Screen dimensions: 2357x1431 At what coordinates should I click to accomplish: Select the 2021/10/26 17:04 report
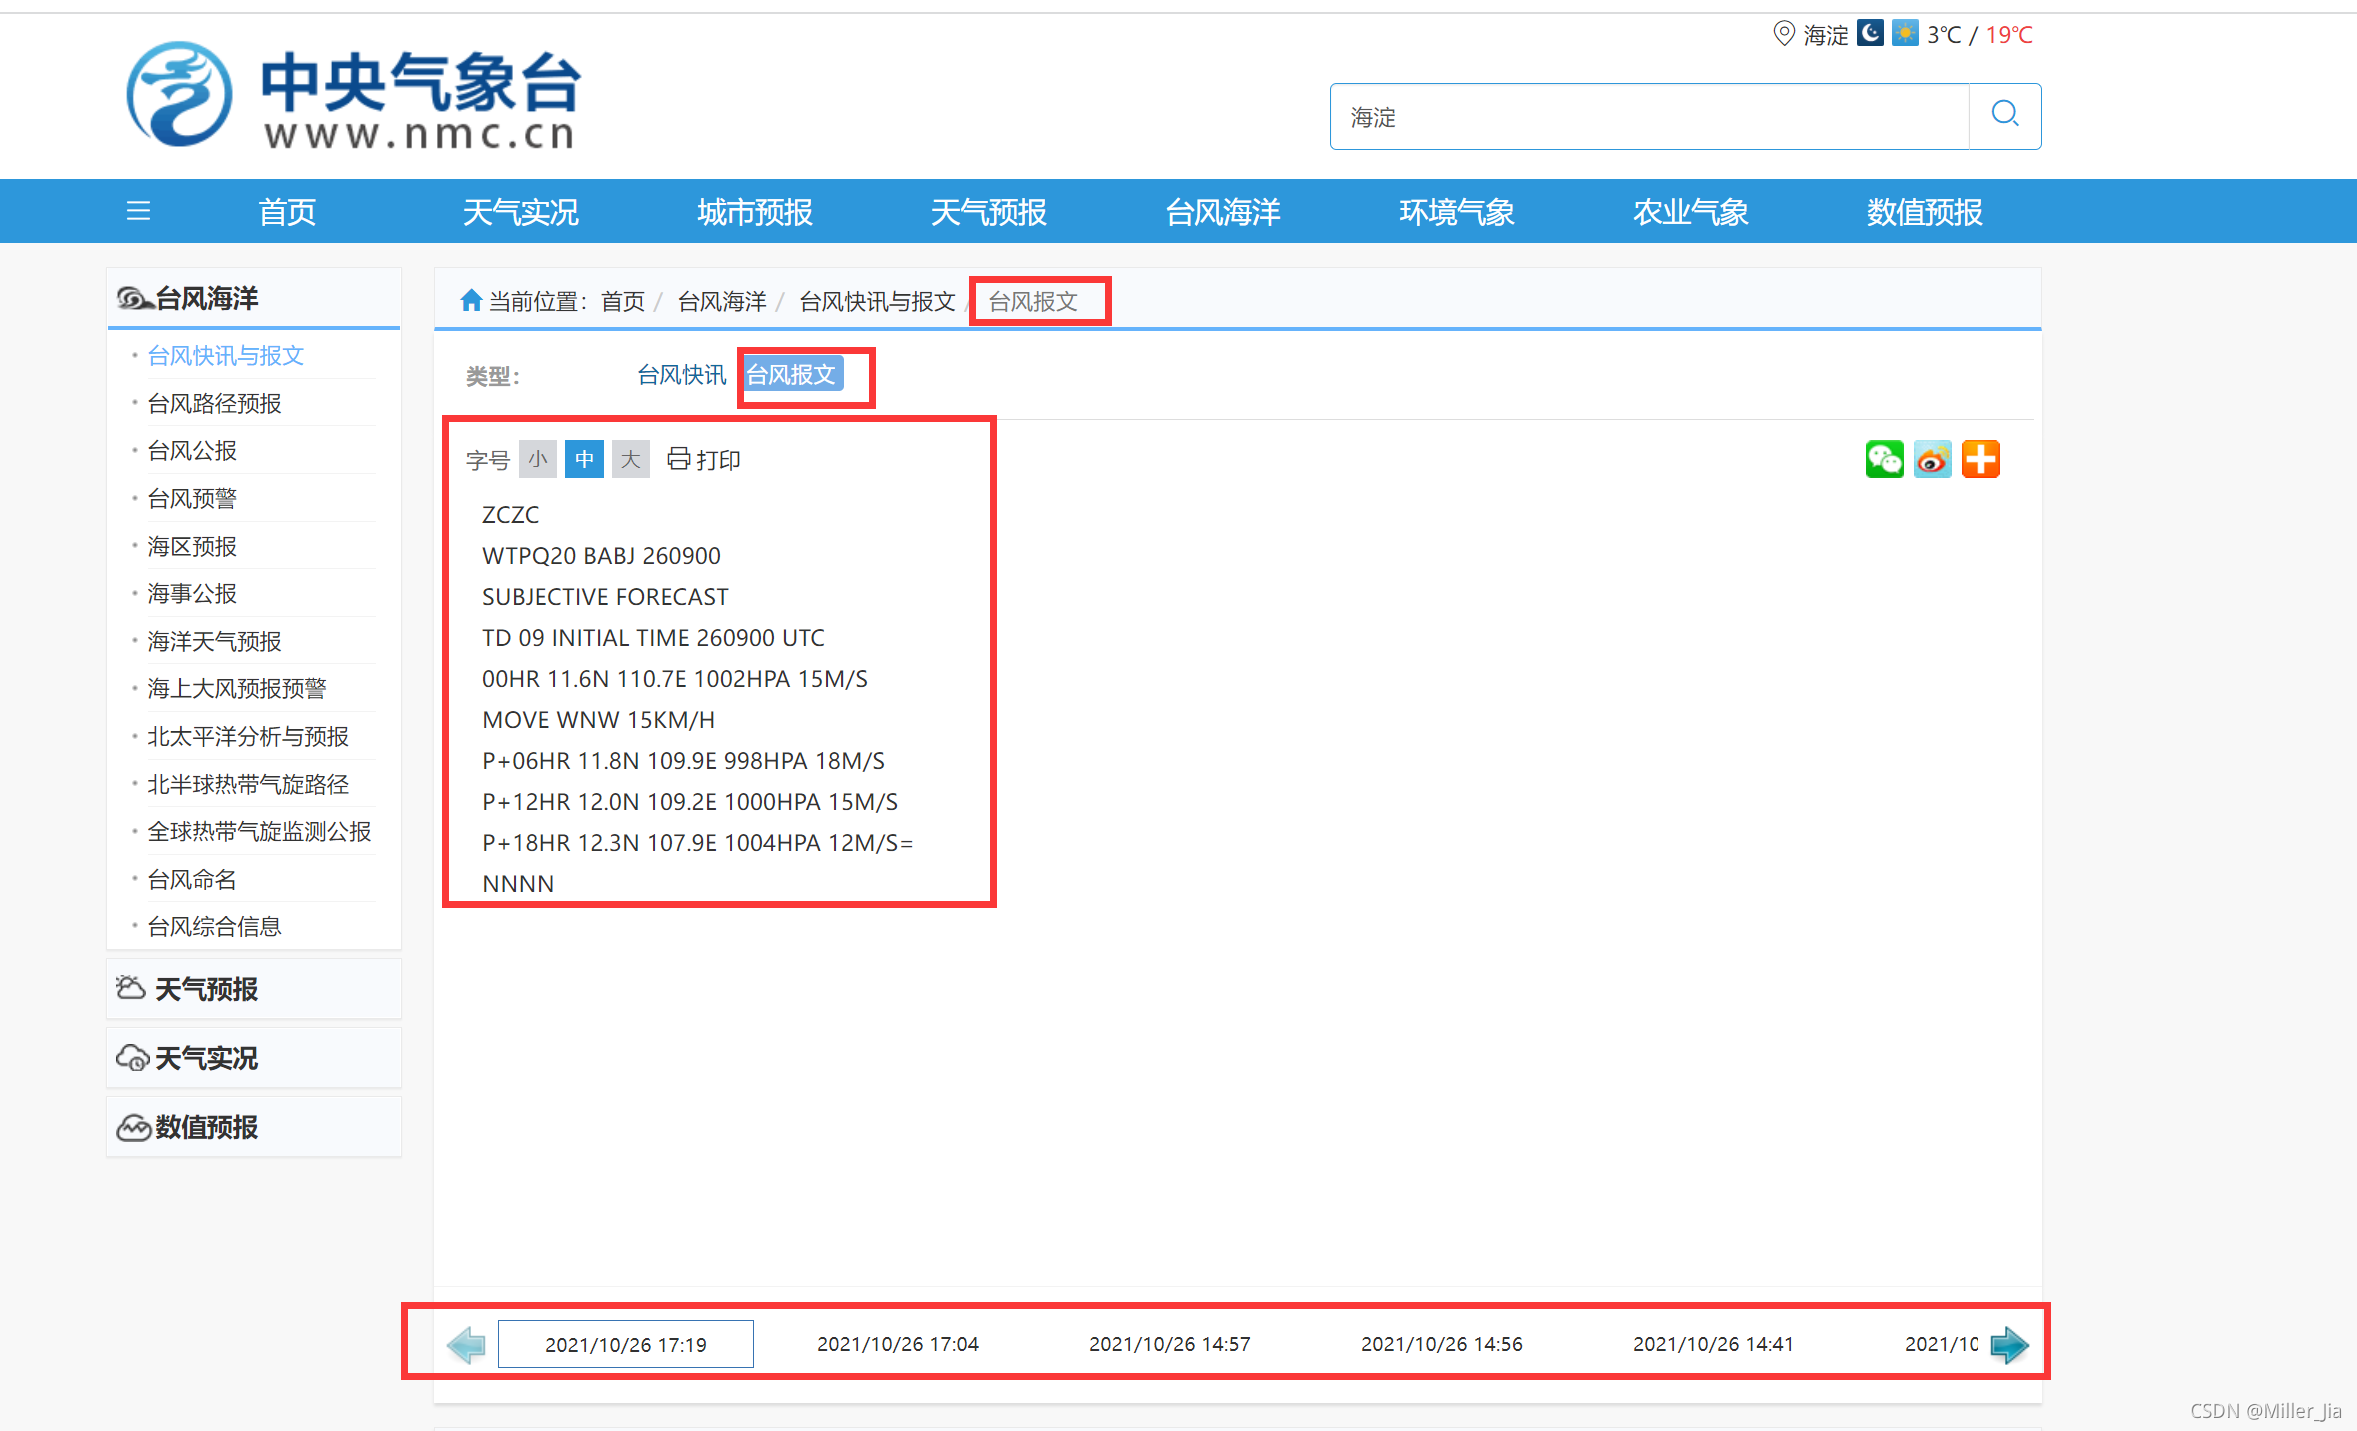click(897, 1344)
